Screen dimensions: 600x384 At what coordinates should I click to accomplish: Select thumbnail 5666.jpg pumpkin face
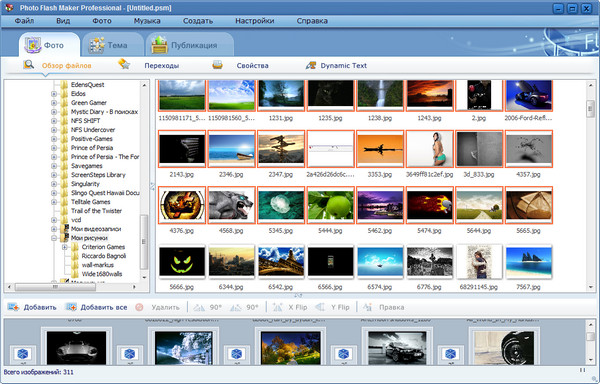[x=182, y=261]
